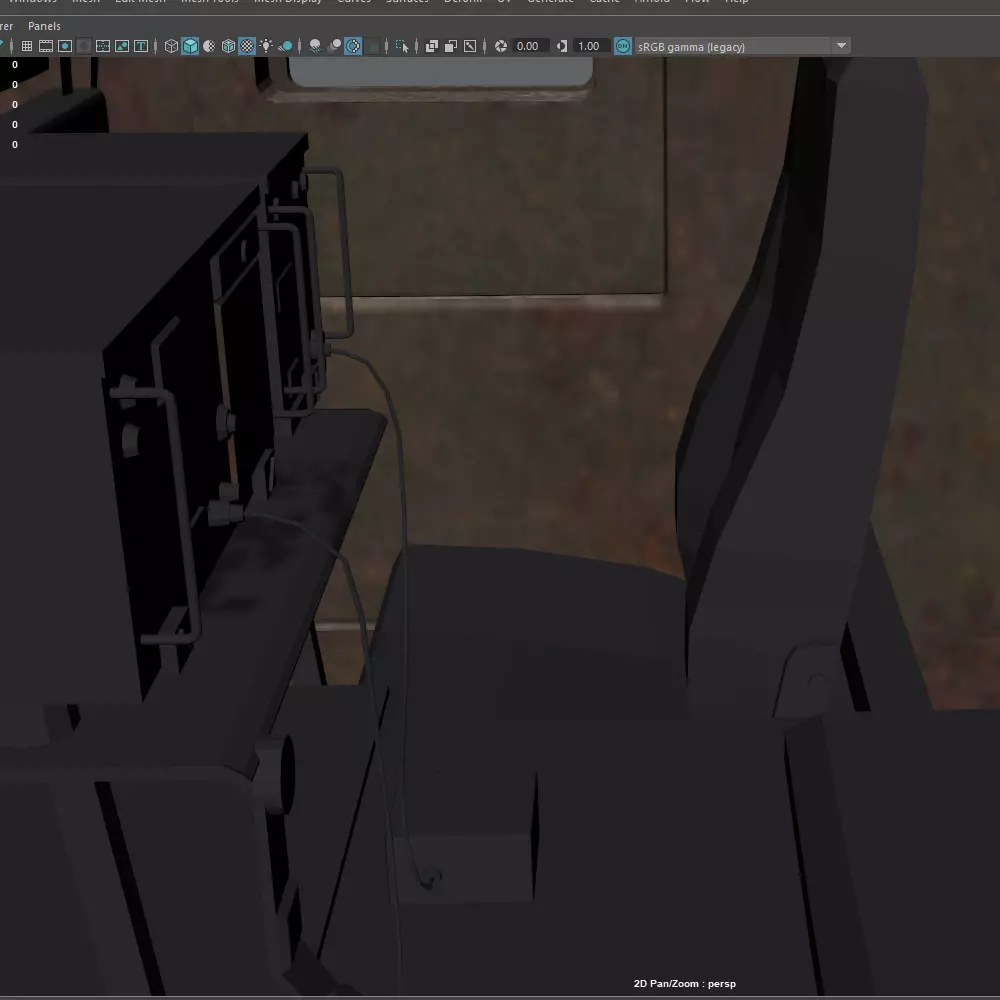The height and width of the screenshot is (1000, 1000).
Task: Enable Use Default Material icon
Action: tap(209, 46)
